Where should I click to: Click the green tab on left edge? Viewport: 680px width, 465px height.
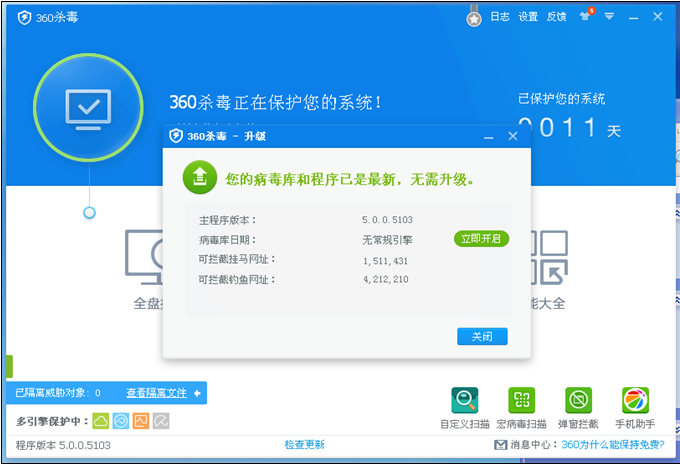tap(9, 367)
